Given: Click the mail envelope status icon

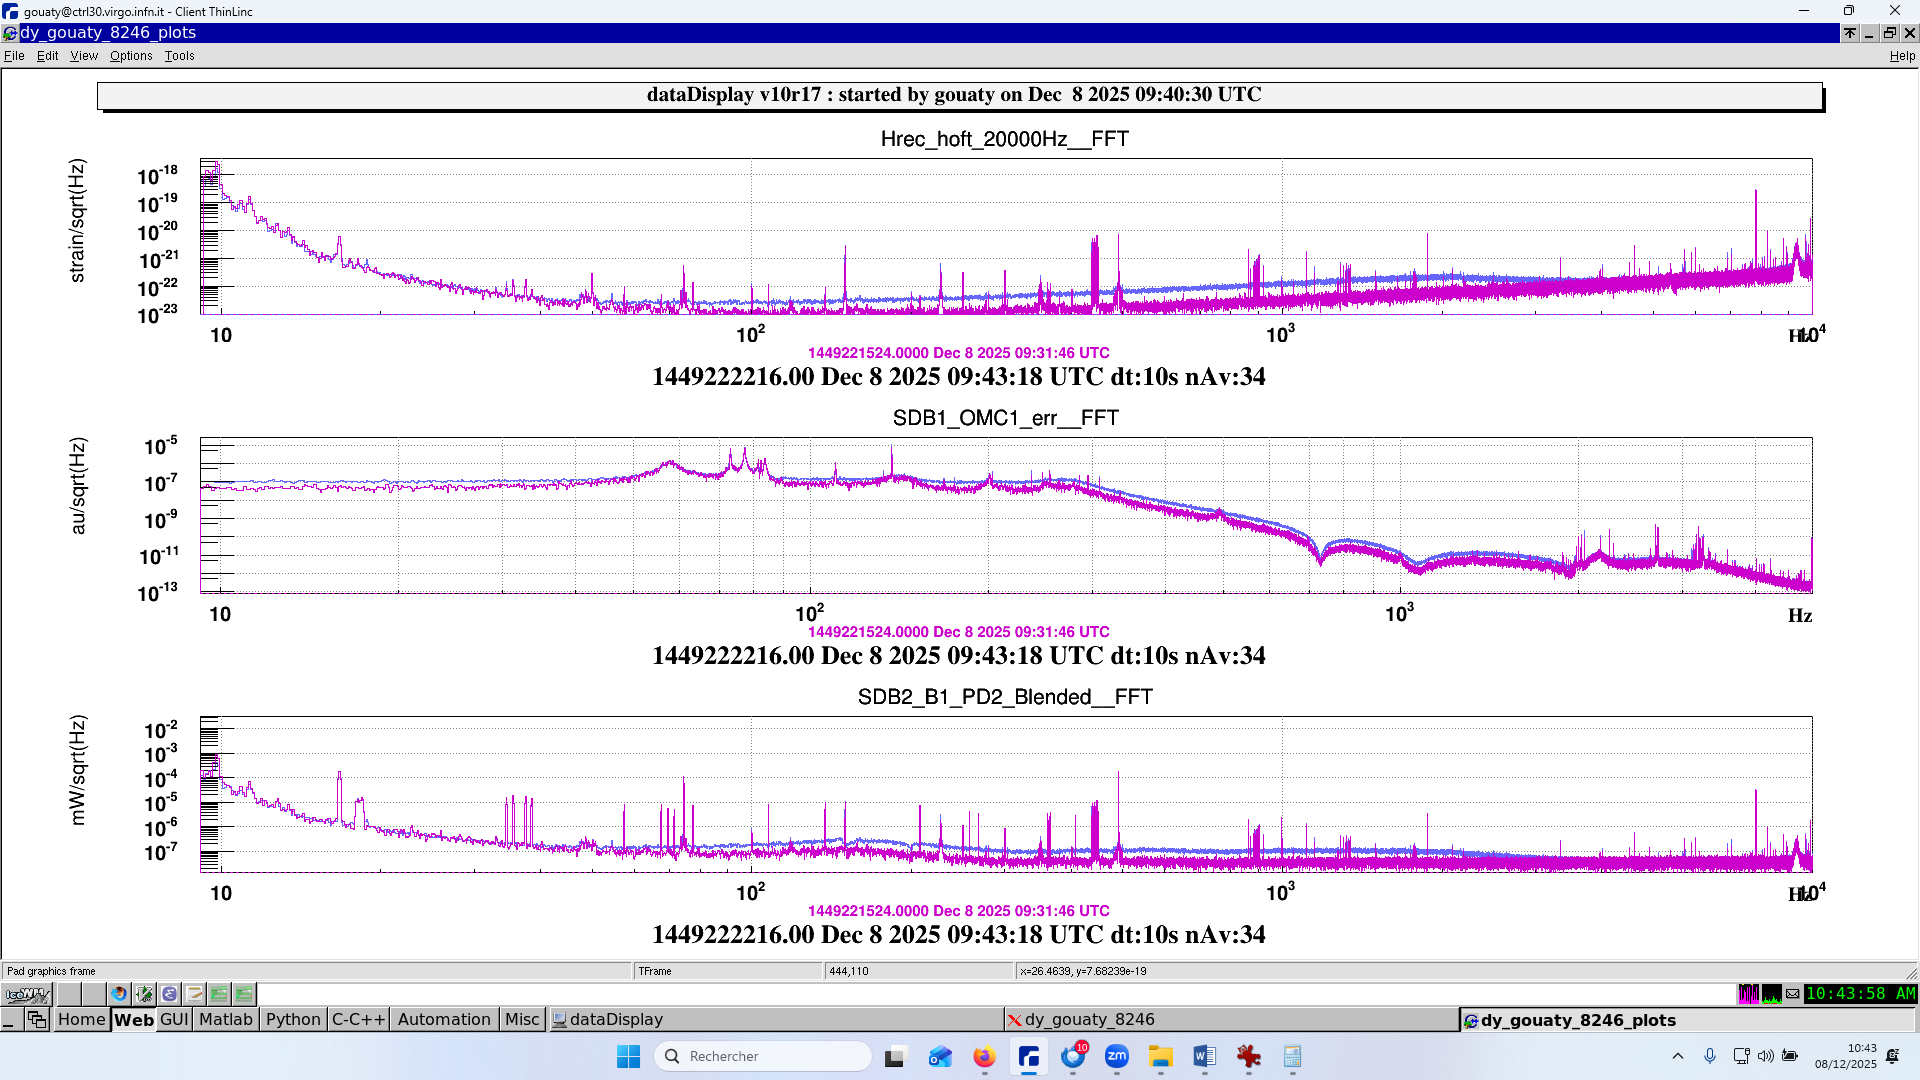Looking at the screenshot, I should tap(1792, 994).
